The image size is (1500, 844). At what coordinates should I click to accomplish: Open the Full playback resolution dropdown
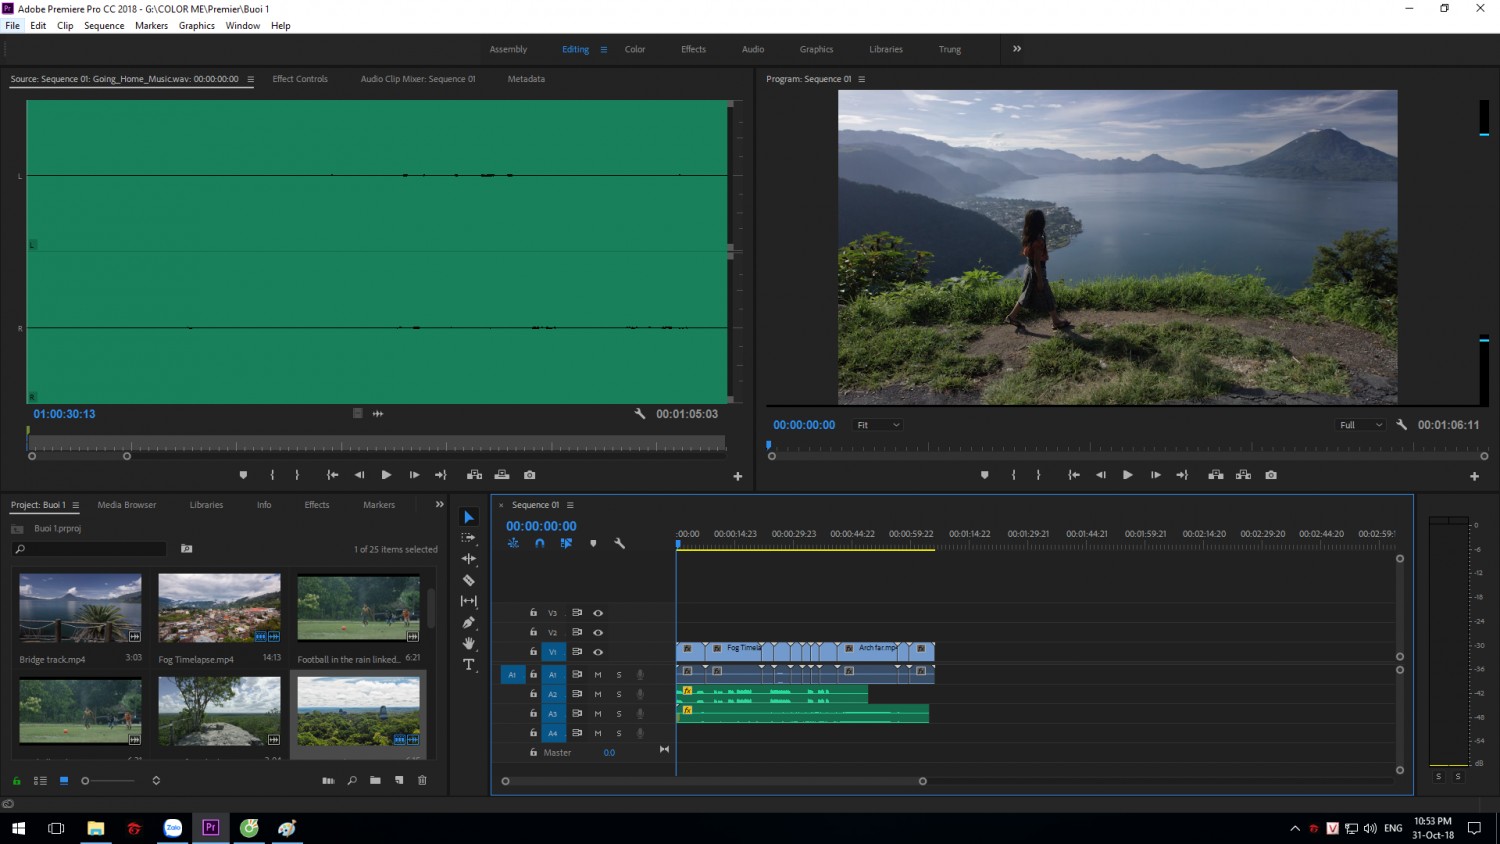pos(1361,425)
